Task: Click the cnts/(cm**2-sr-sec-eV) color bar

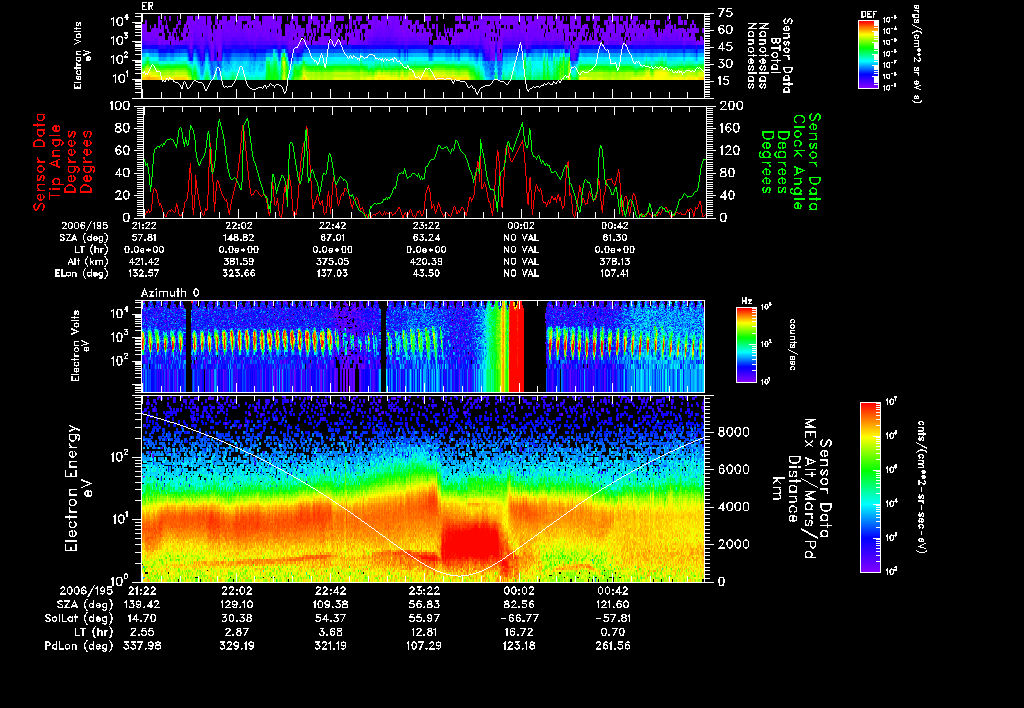Action: click(870, 487)
